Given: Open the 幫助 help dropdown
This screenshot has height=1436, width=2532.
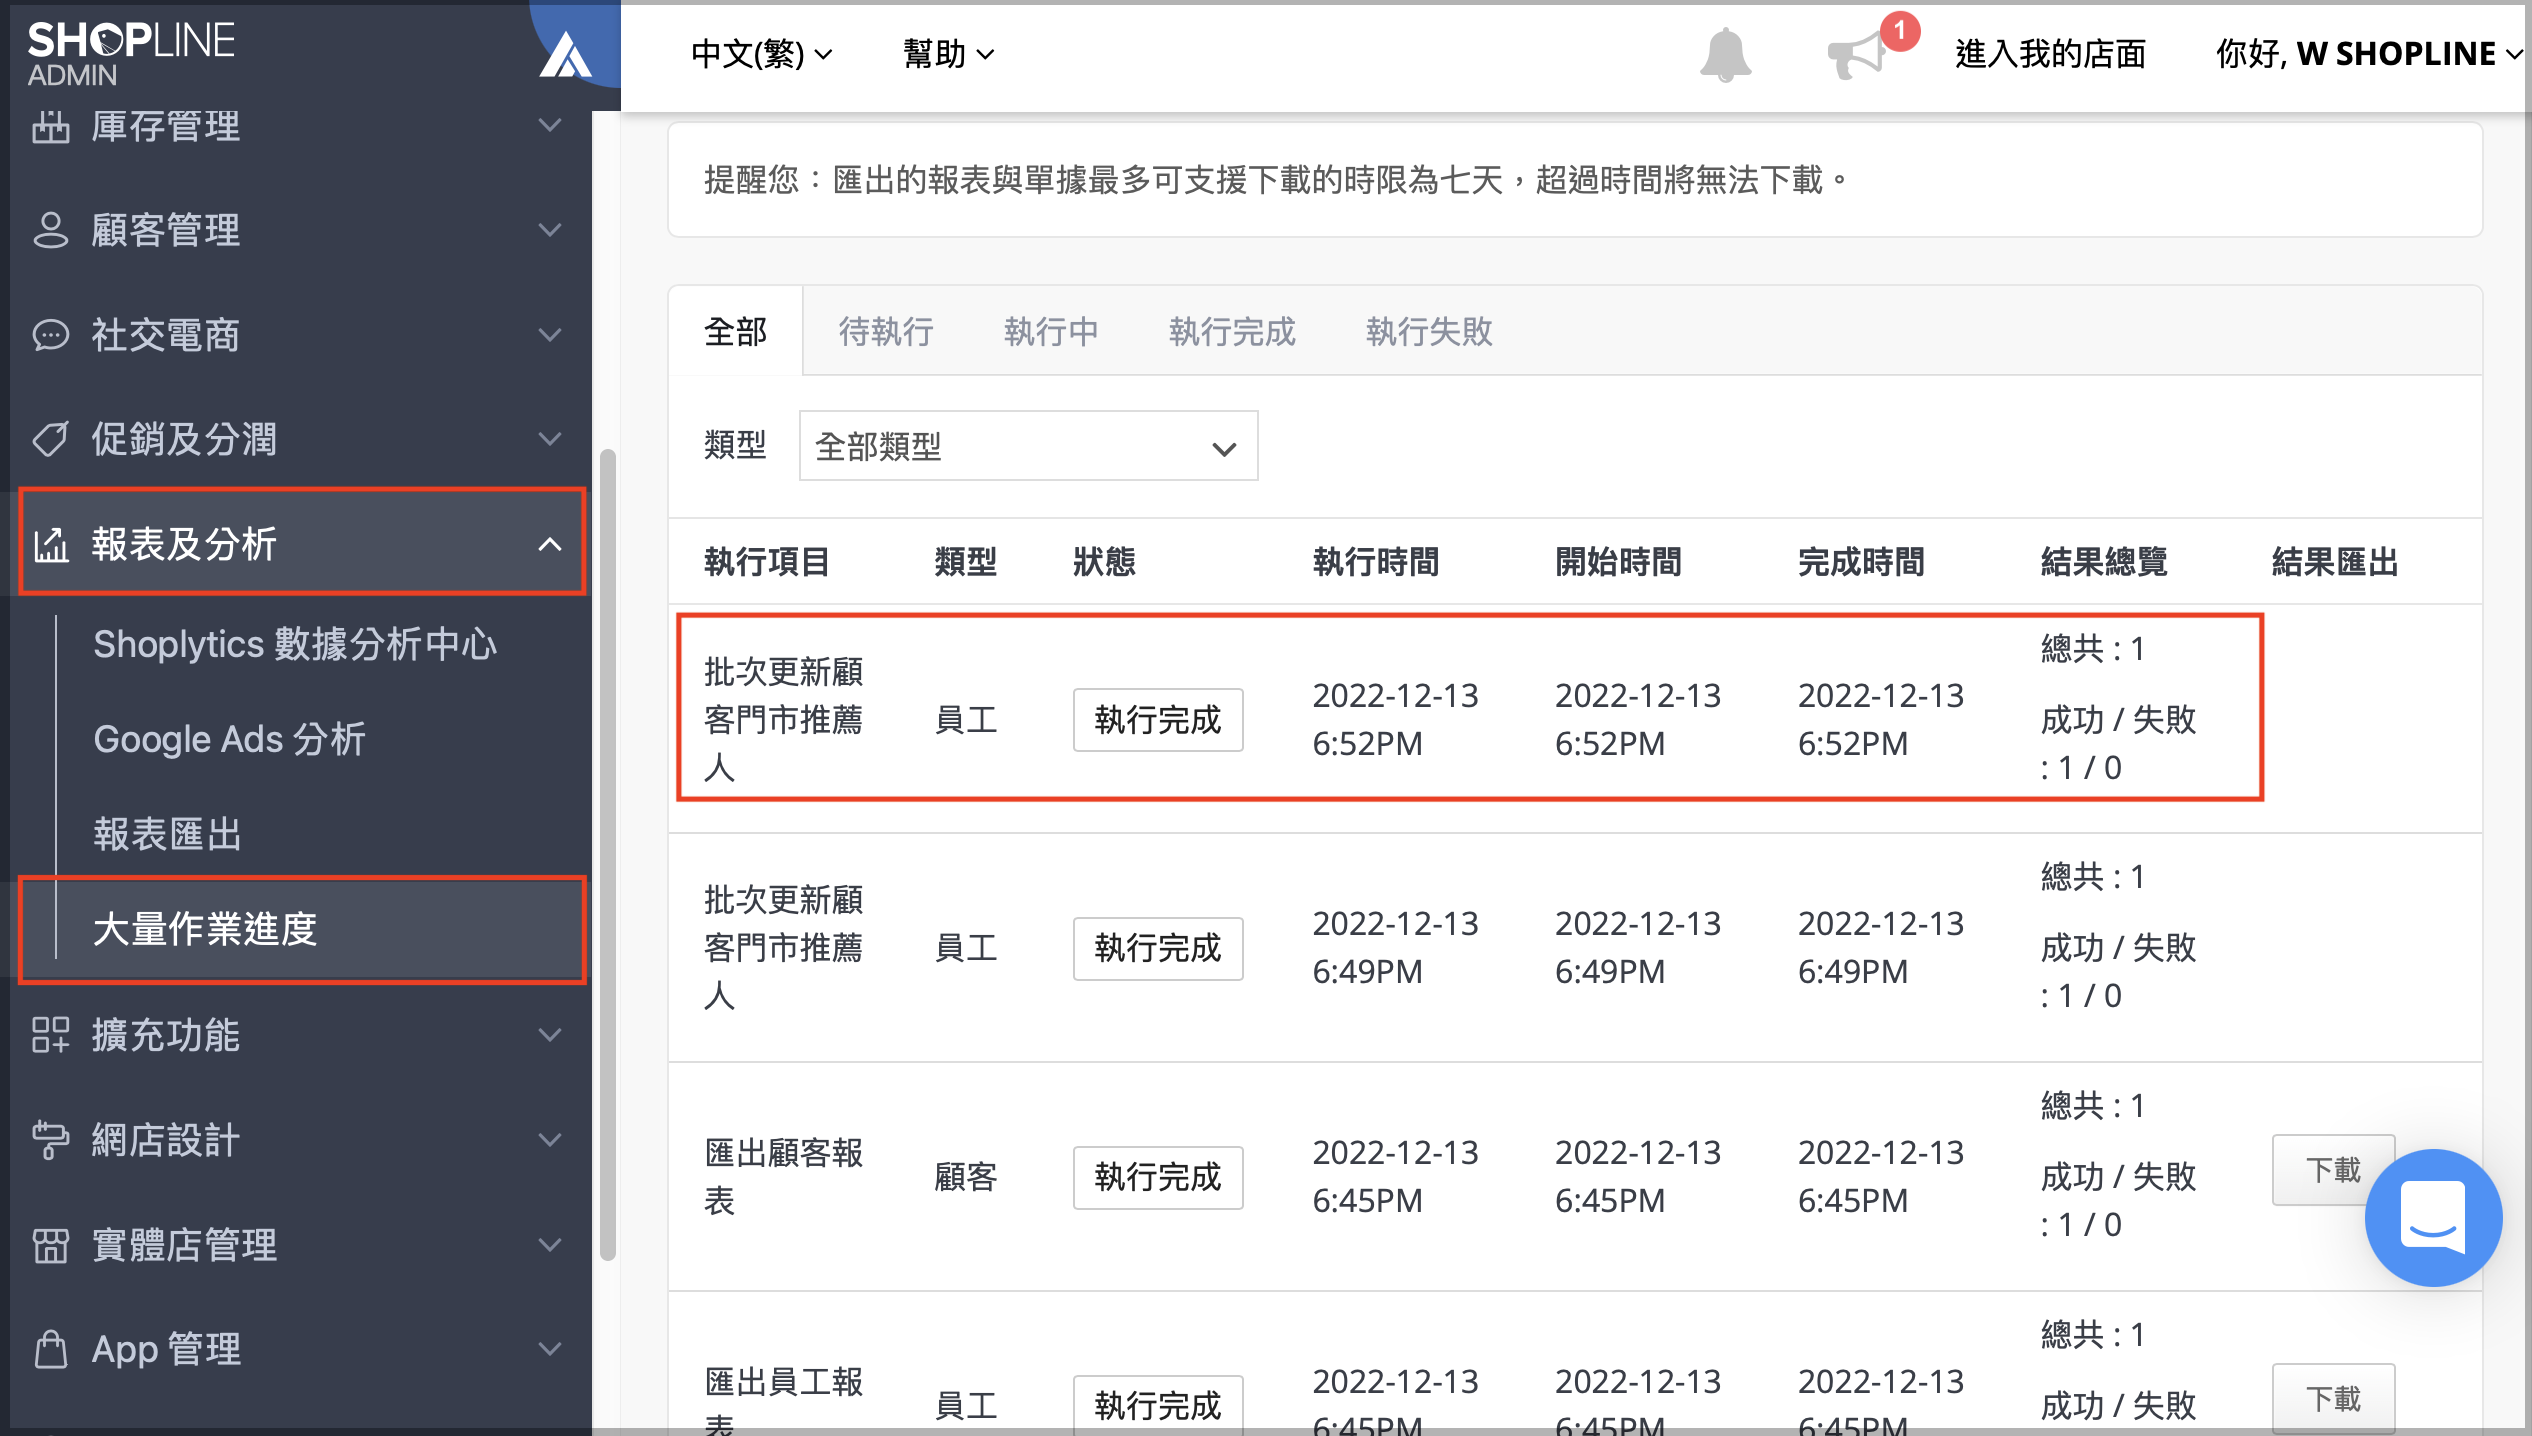Looking at the screenshot, I should pyautogui.click(x=948, y=54).
